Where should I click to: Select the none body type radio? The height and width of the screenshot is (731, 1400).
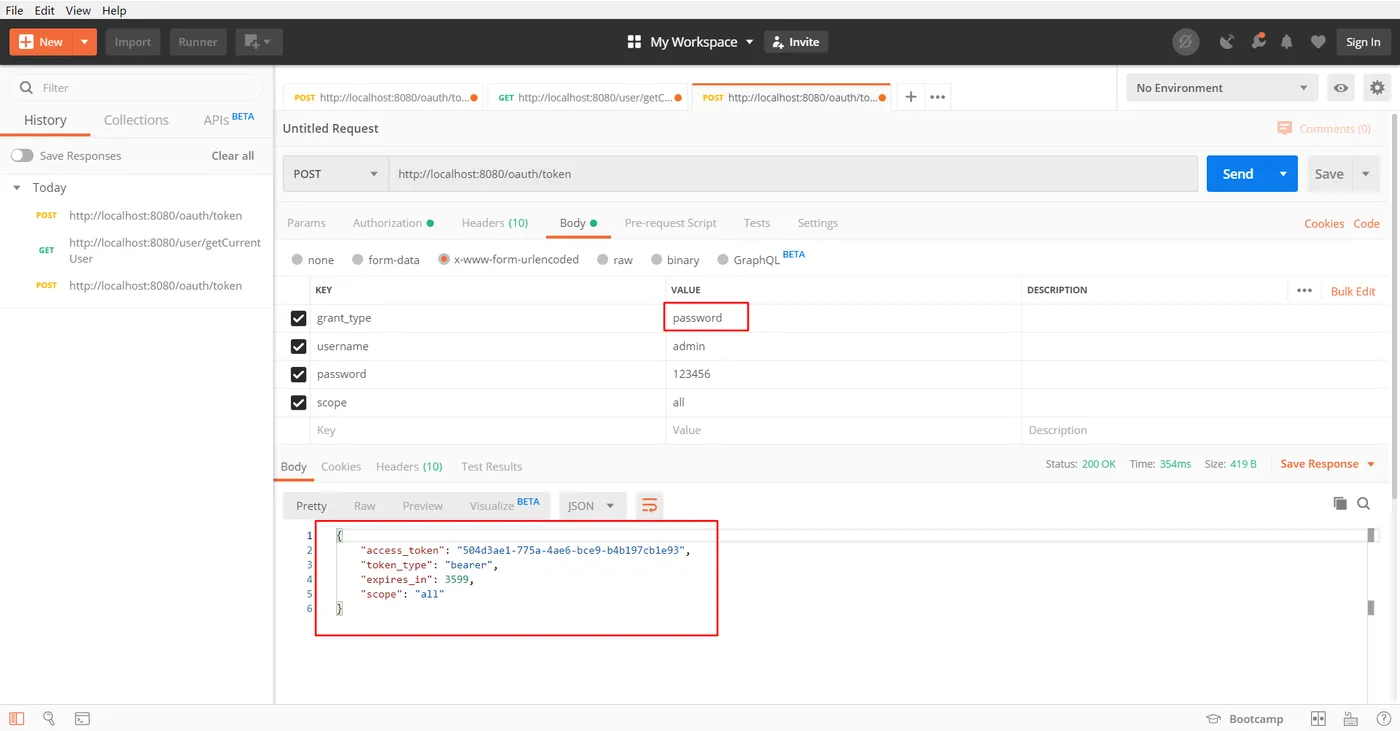tap(297, 259)
